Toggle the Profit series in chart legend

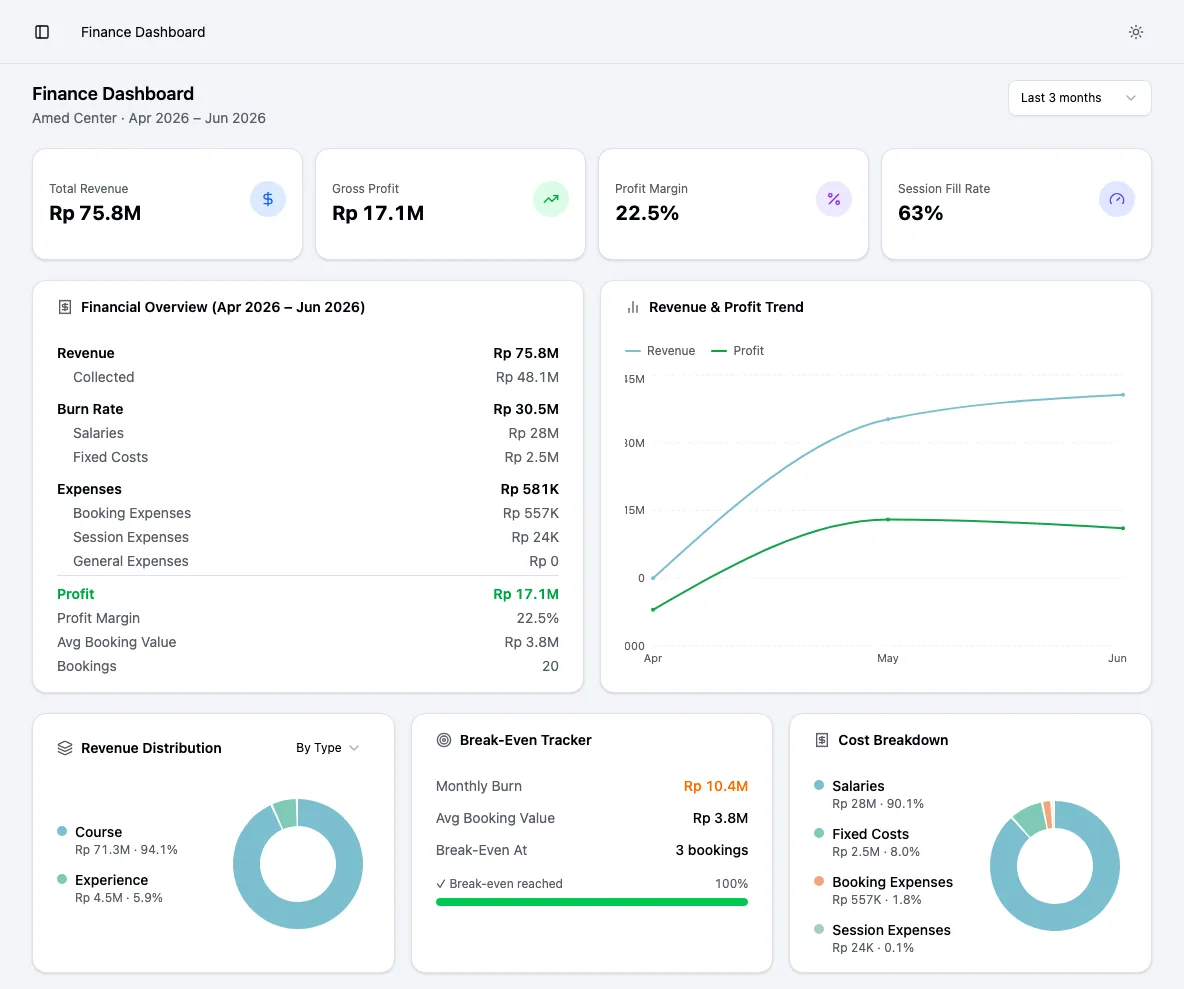pyautogui.click(x=738, y=351)
